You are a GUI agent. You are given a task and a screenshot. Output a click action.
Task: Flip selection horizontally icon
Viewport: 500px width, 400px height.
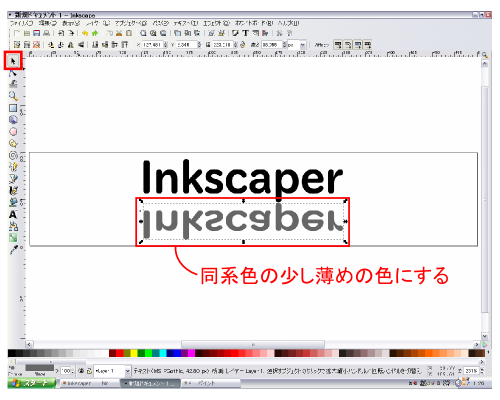(x=71, y=45)
